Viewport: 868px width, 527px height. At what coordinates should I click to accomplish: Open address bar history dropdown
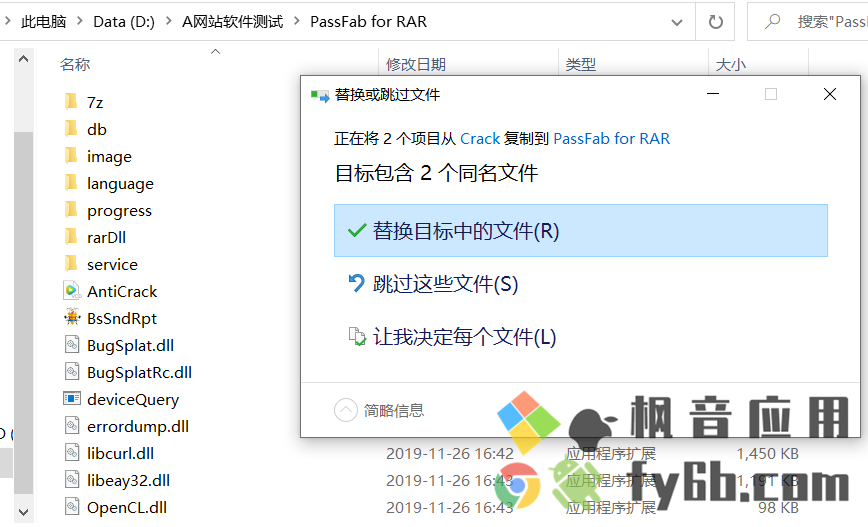pyautogui.click(x=676, y=22)
